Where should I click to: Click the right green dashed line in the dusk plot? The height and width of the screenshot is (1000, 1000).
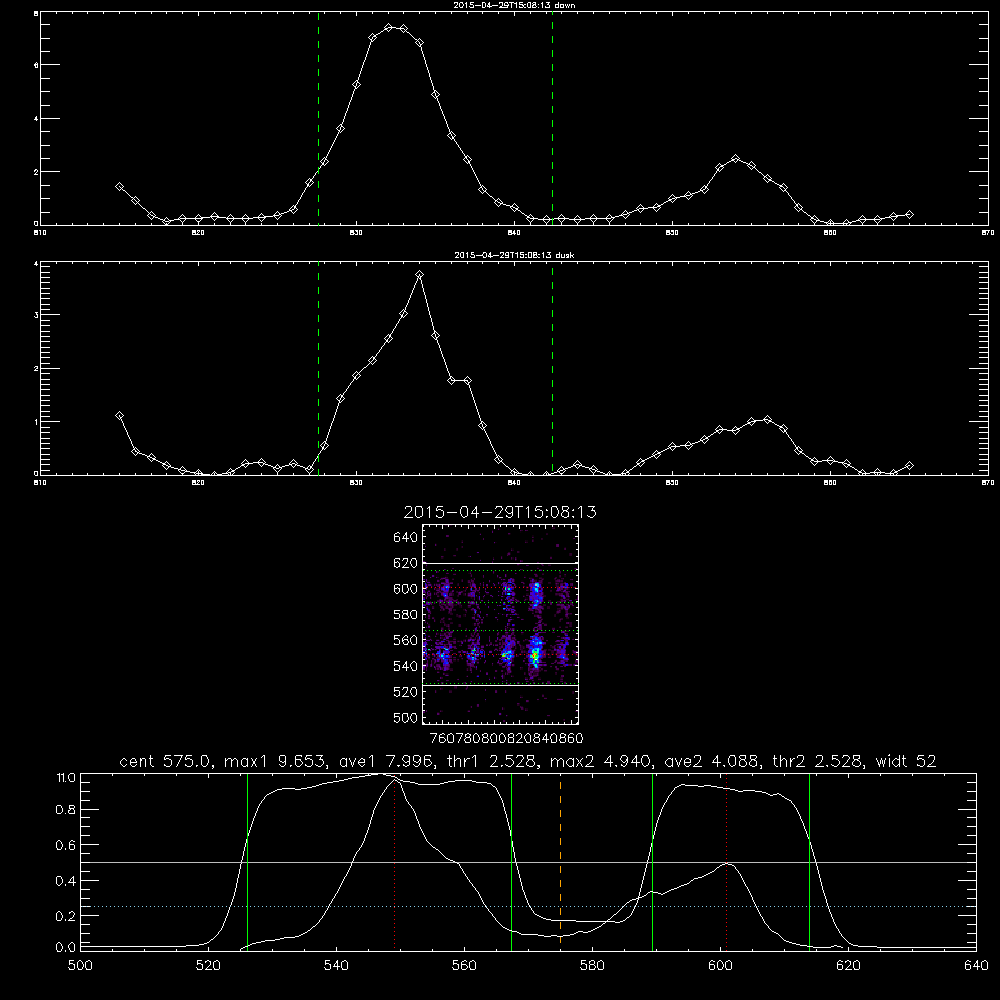pyautogui.click(x=552, y=369)
